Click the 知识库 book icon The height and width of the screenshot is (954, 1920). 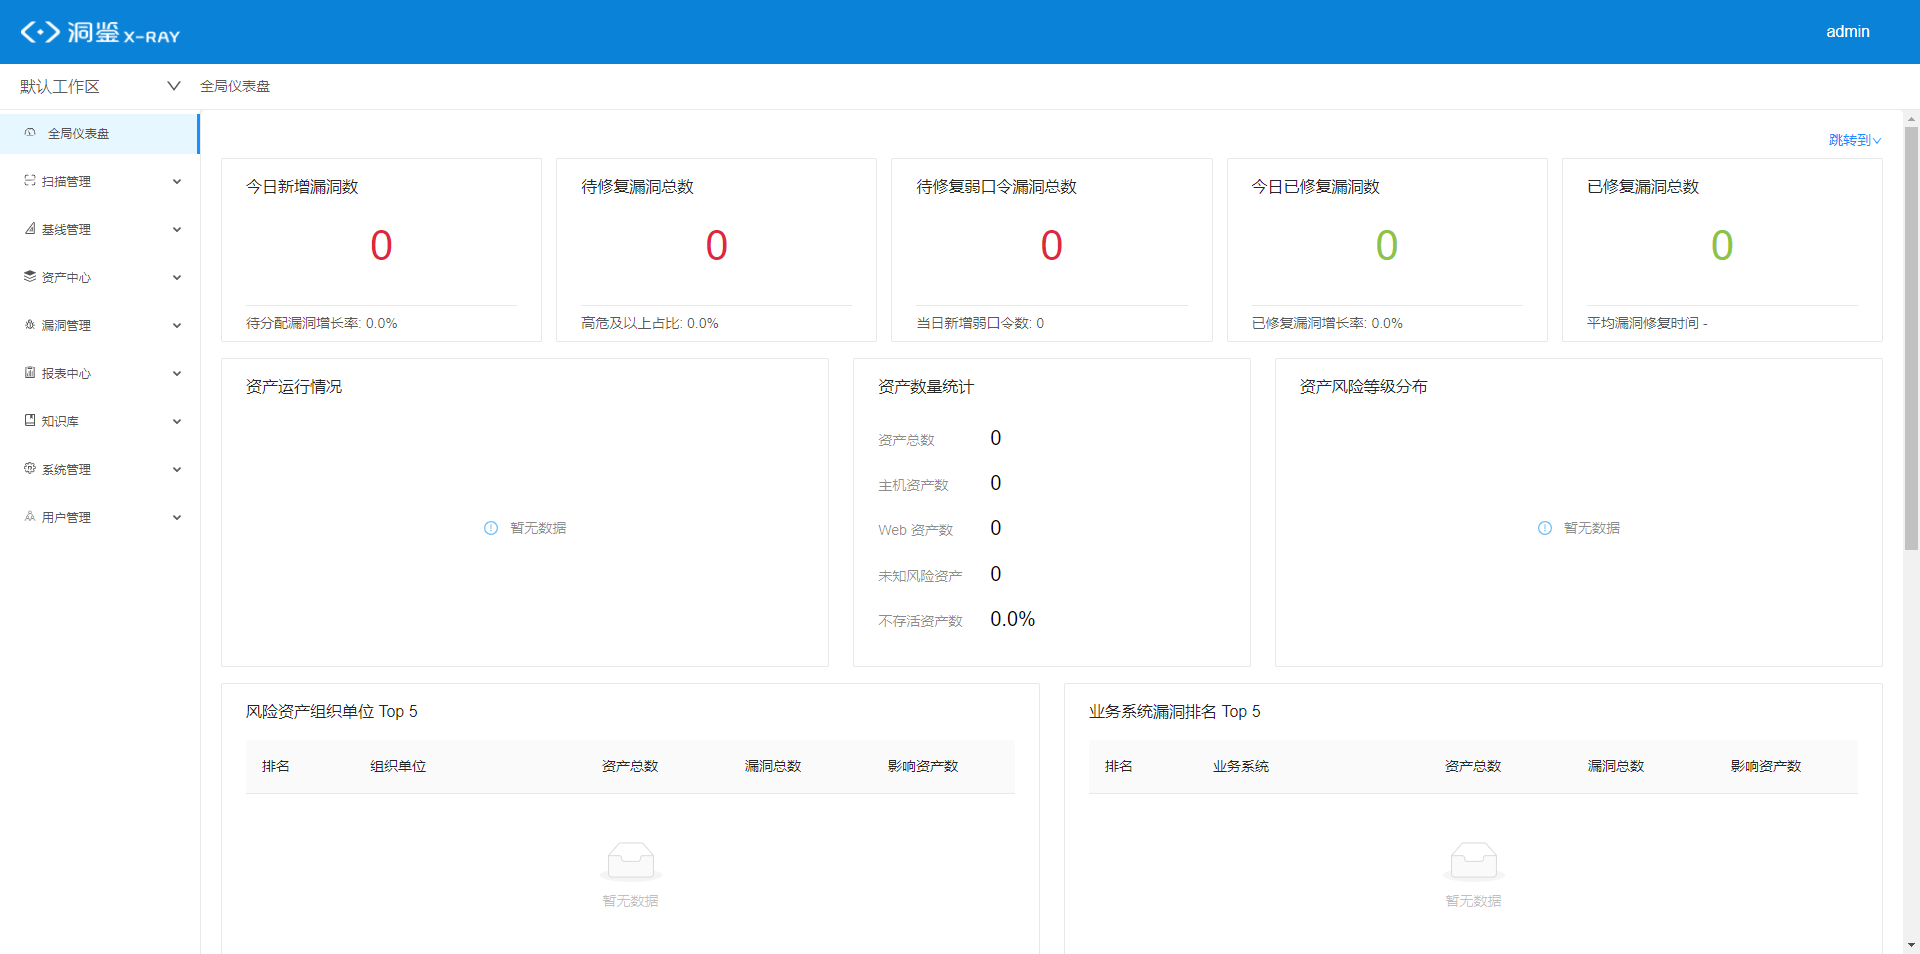click(x=30, y=421)
